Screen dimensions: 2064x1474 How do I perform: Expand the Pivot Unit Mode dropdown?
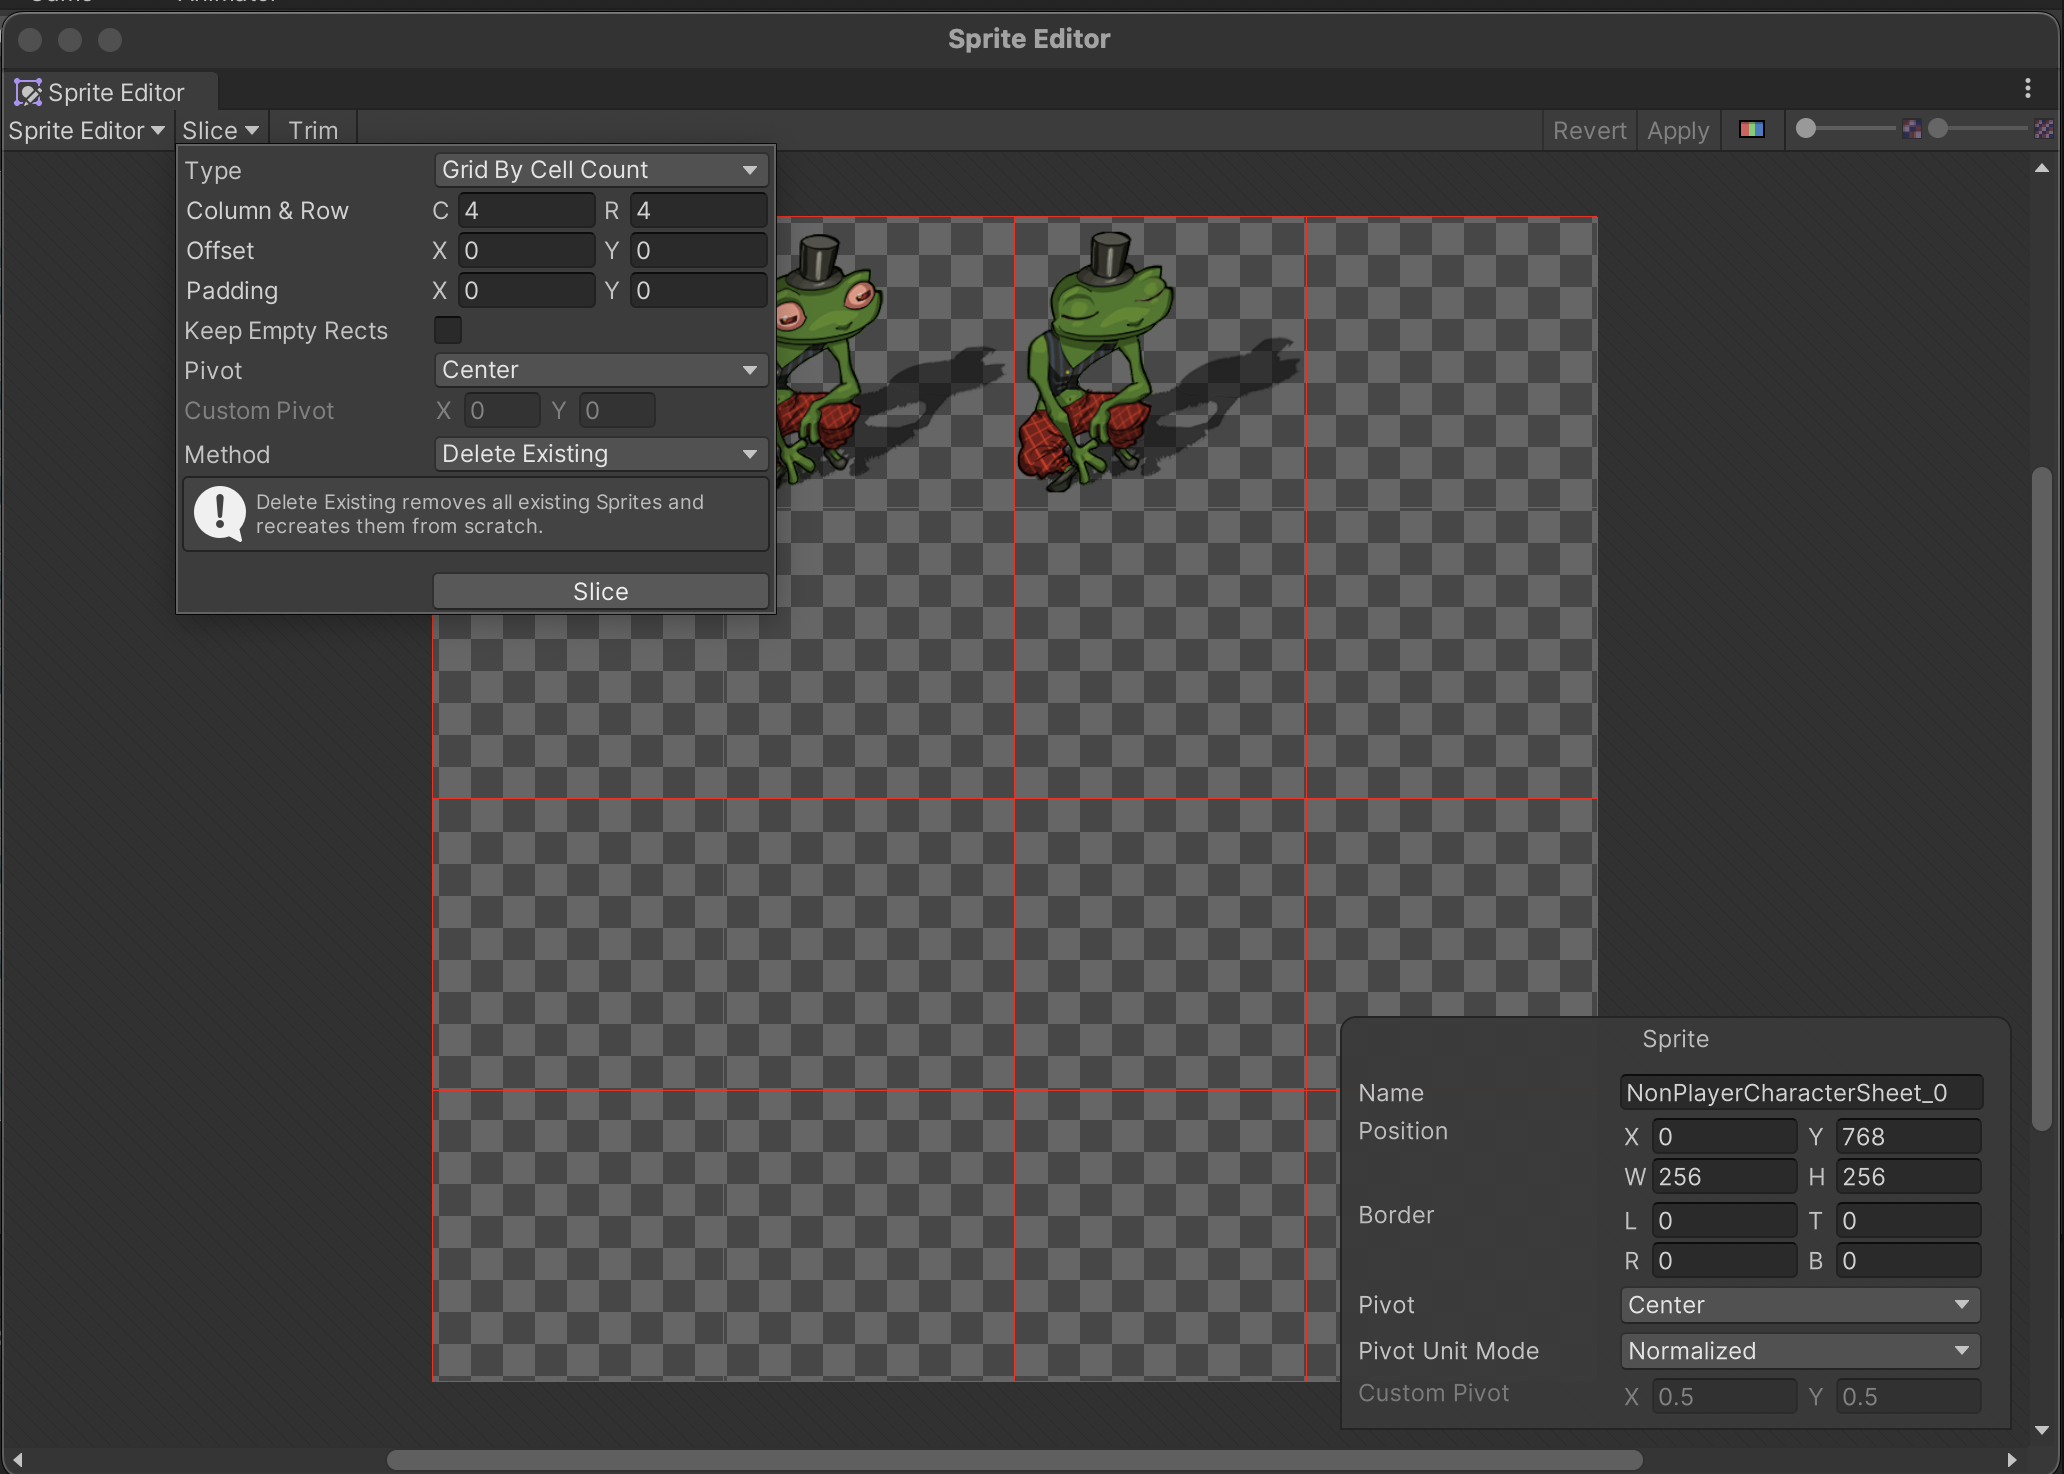[1799, 1351]
